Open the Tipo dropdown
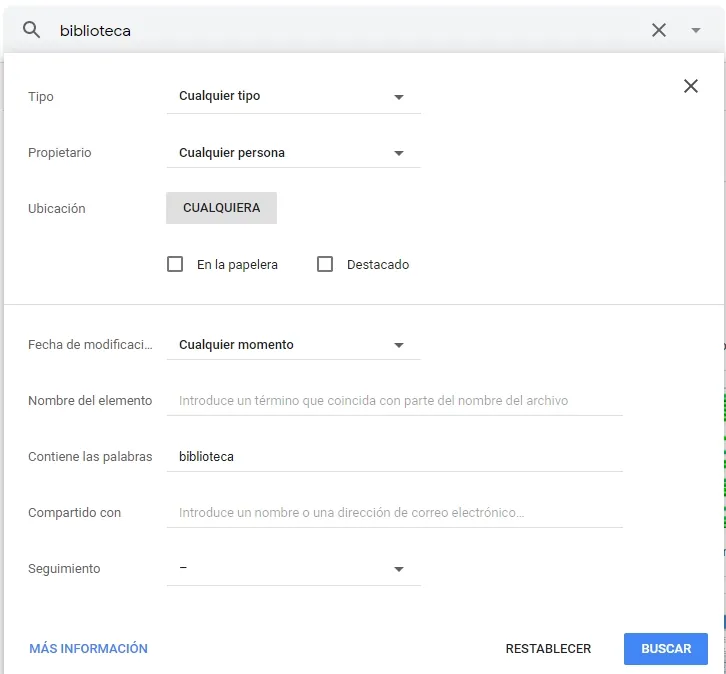726x674 pixels. coord(293,96)
